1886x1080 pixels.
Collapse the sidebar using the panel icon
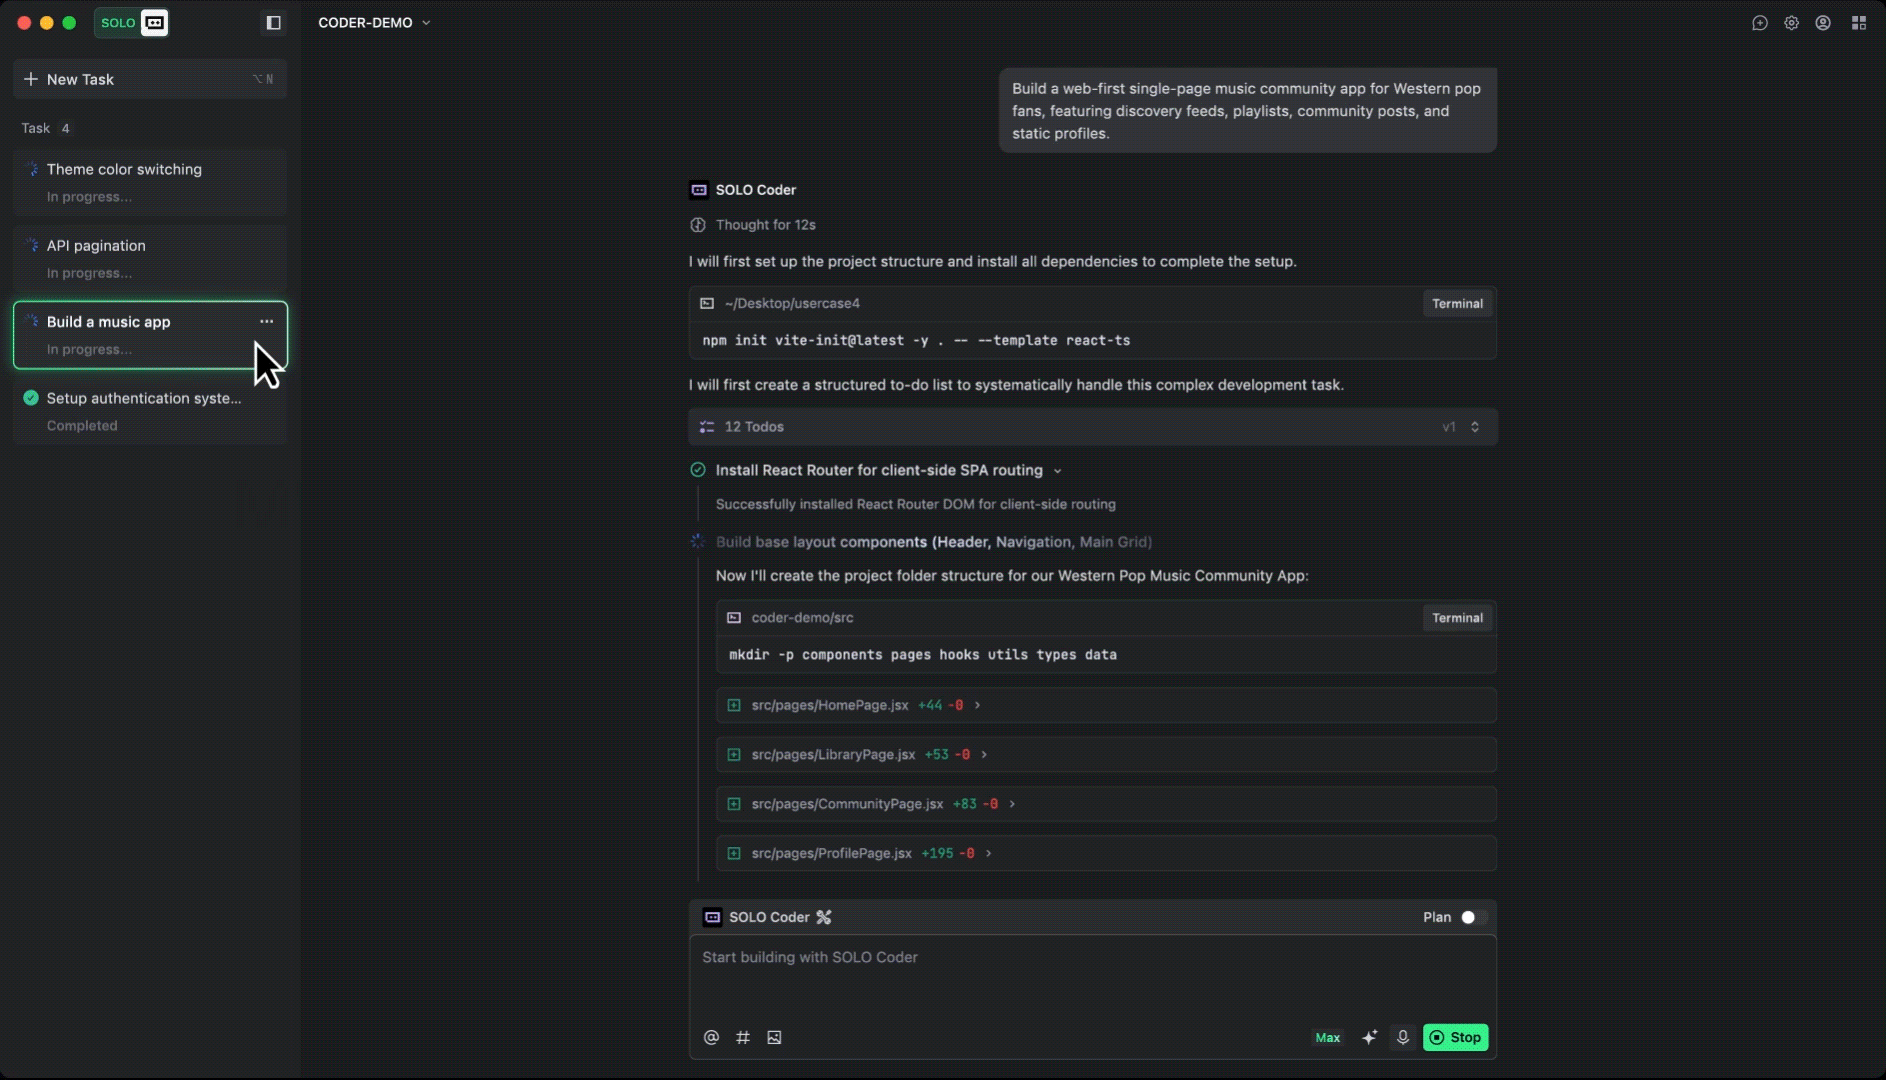(x=273, y=22)
